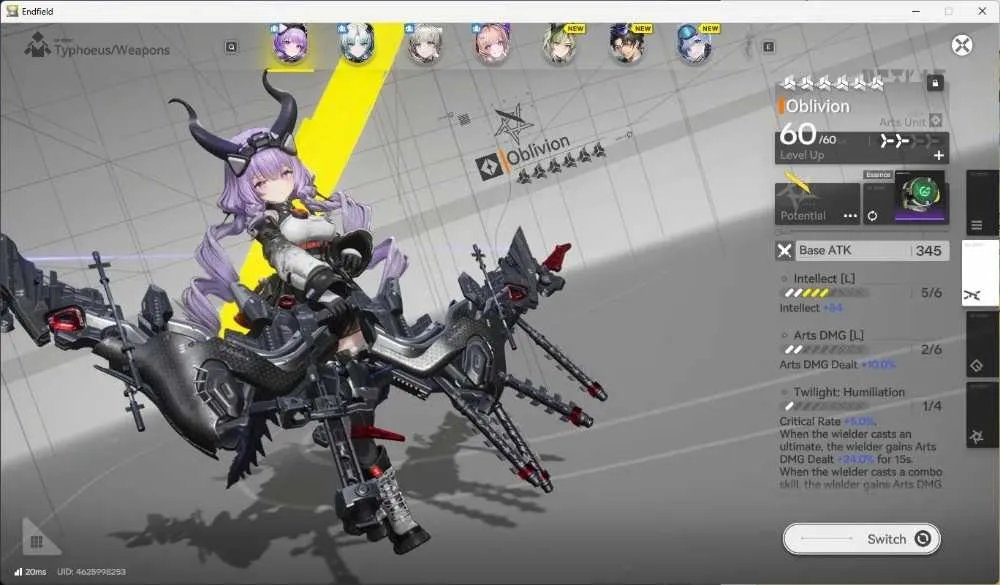Click the E next character key icon

tap(768, 47)
